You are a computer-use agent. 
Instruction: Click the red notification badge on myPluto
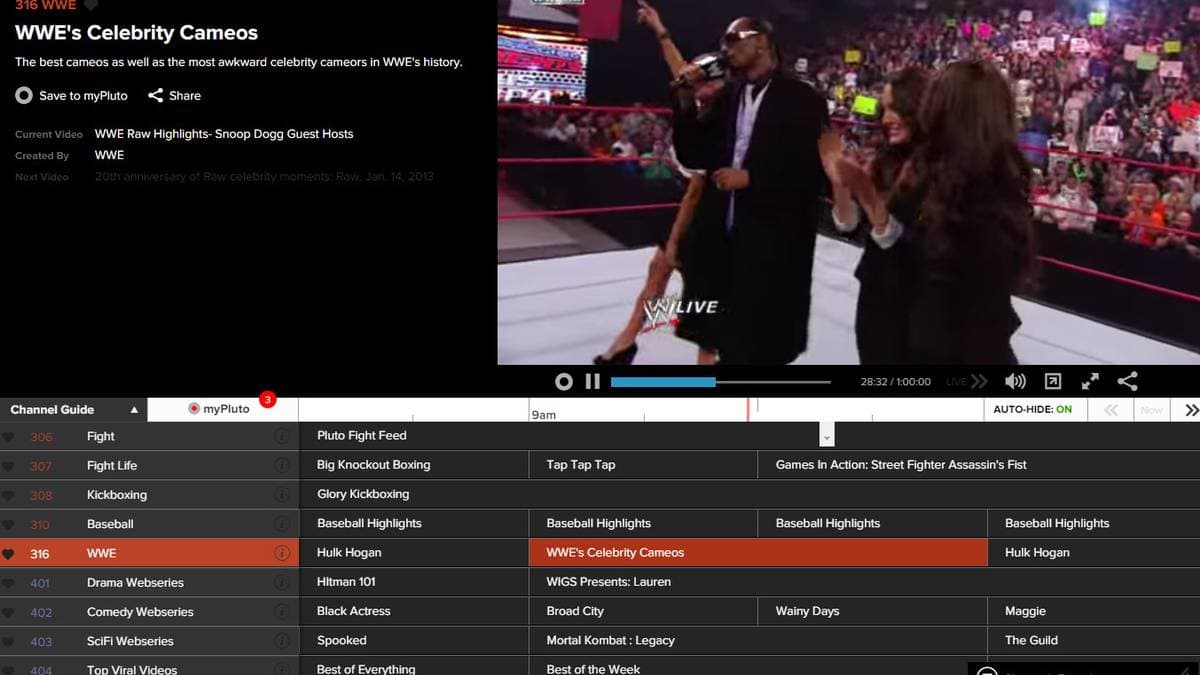267,400
